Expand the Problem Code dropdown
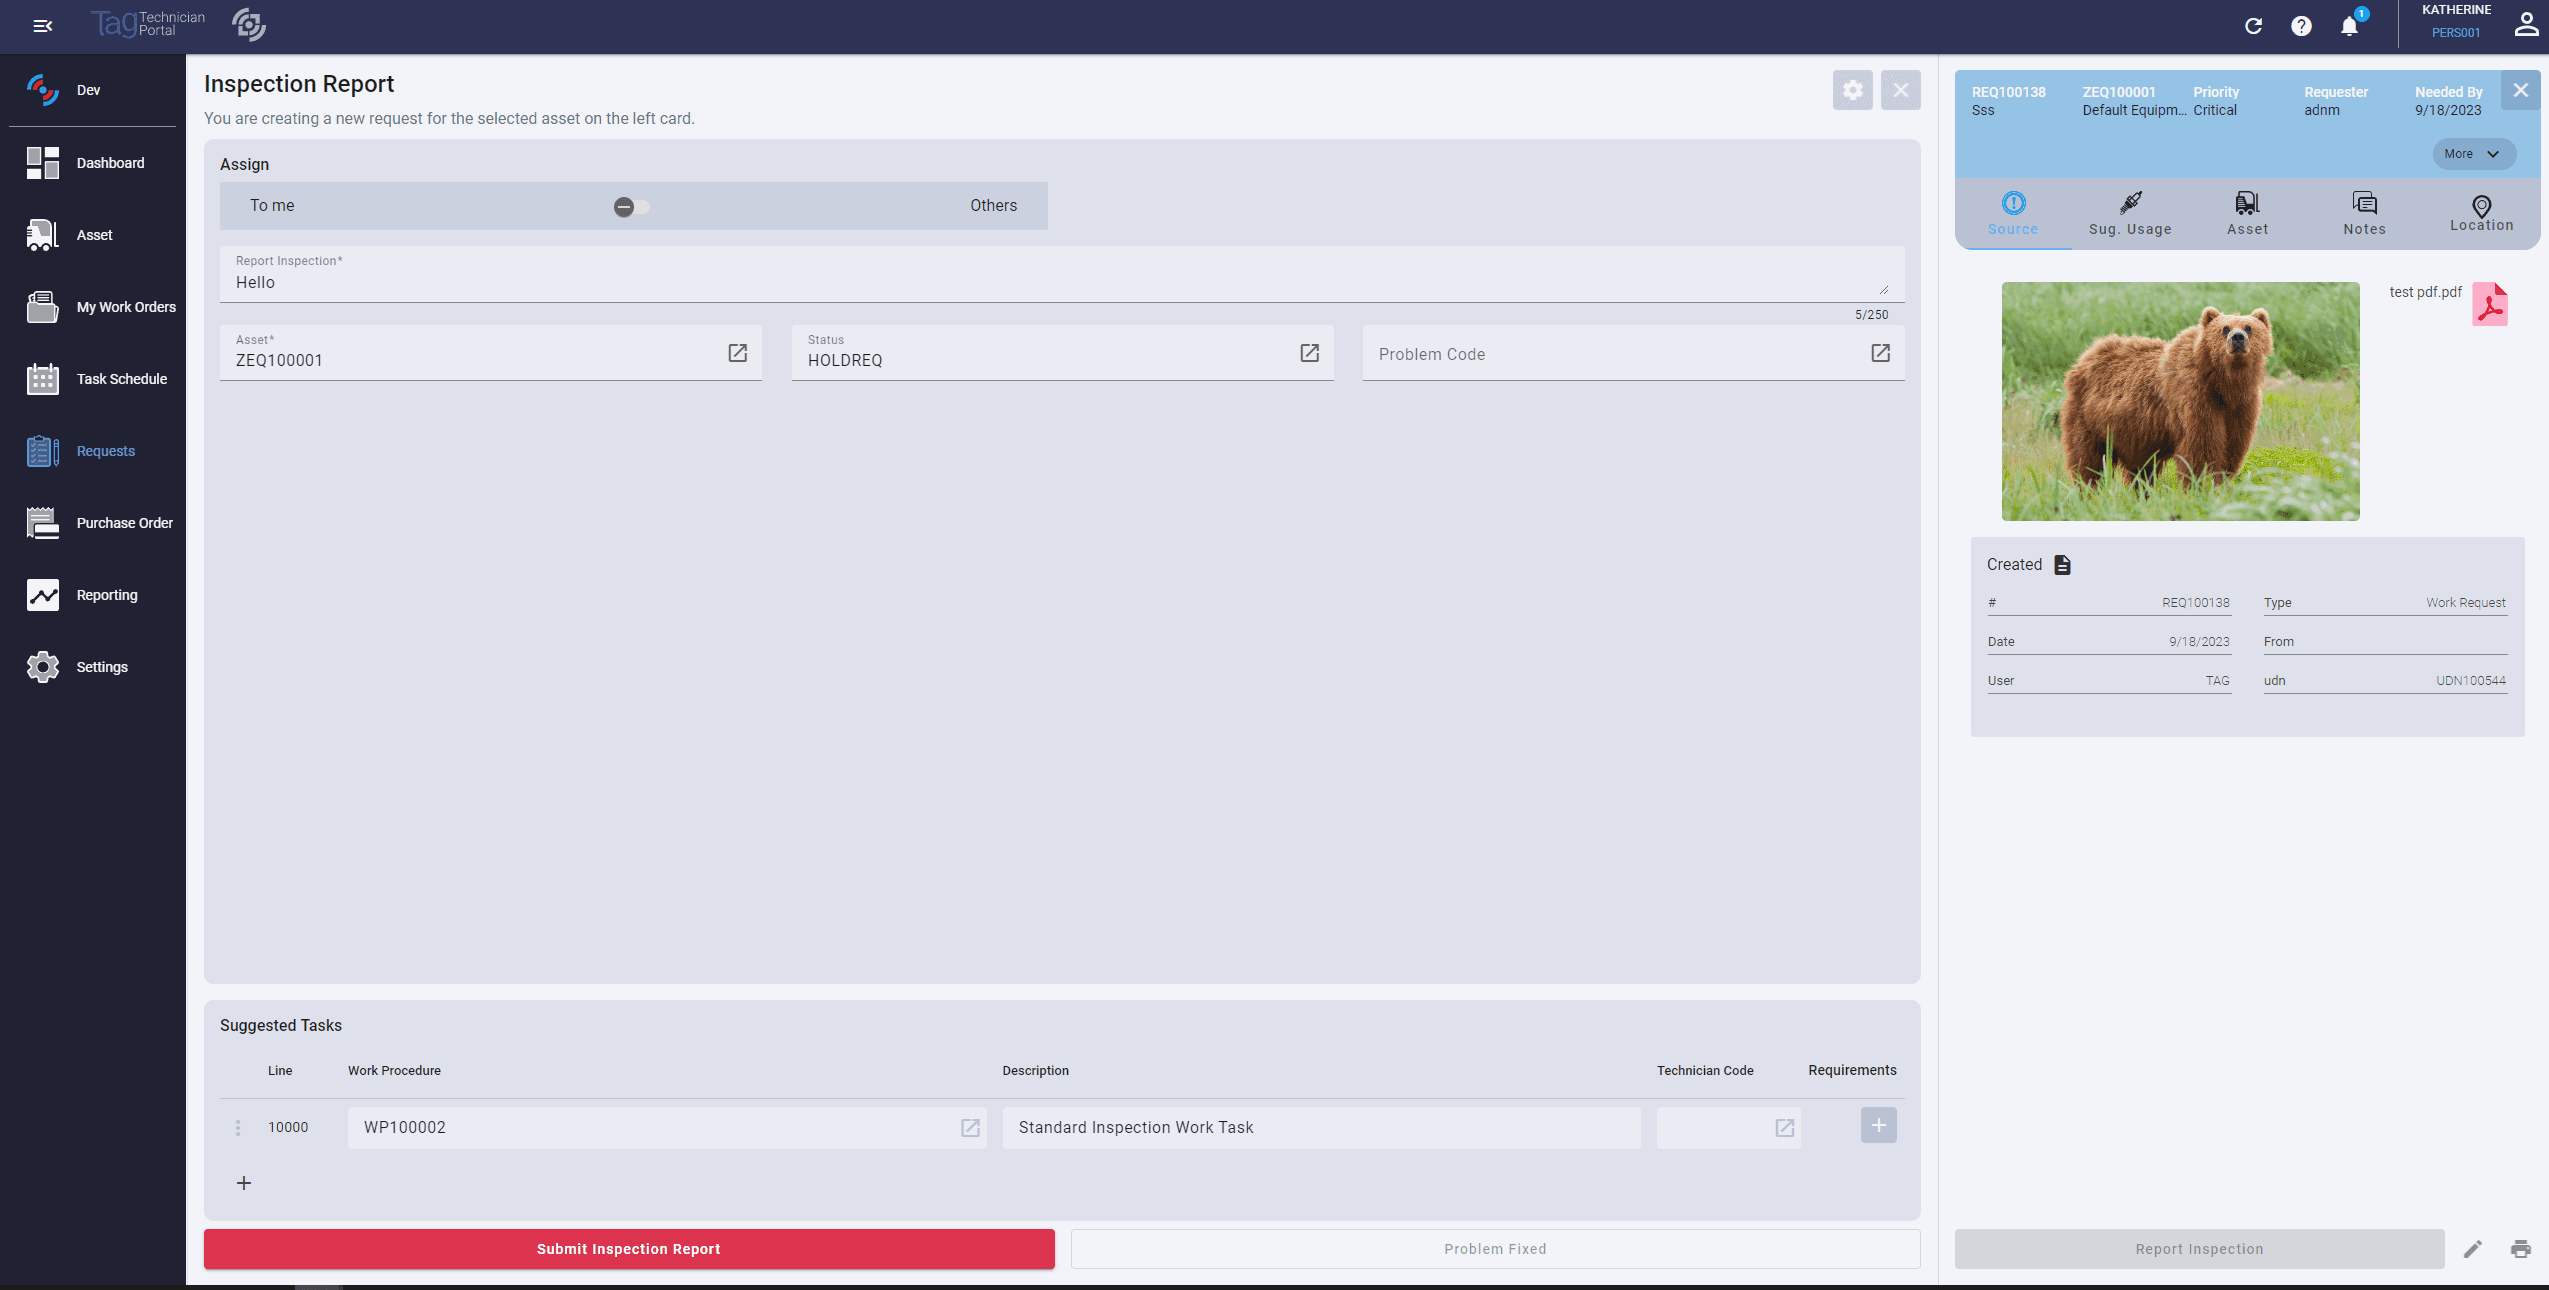 (x=1880, y=354)
